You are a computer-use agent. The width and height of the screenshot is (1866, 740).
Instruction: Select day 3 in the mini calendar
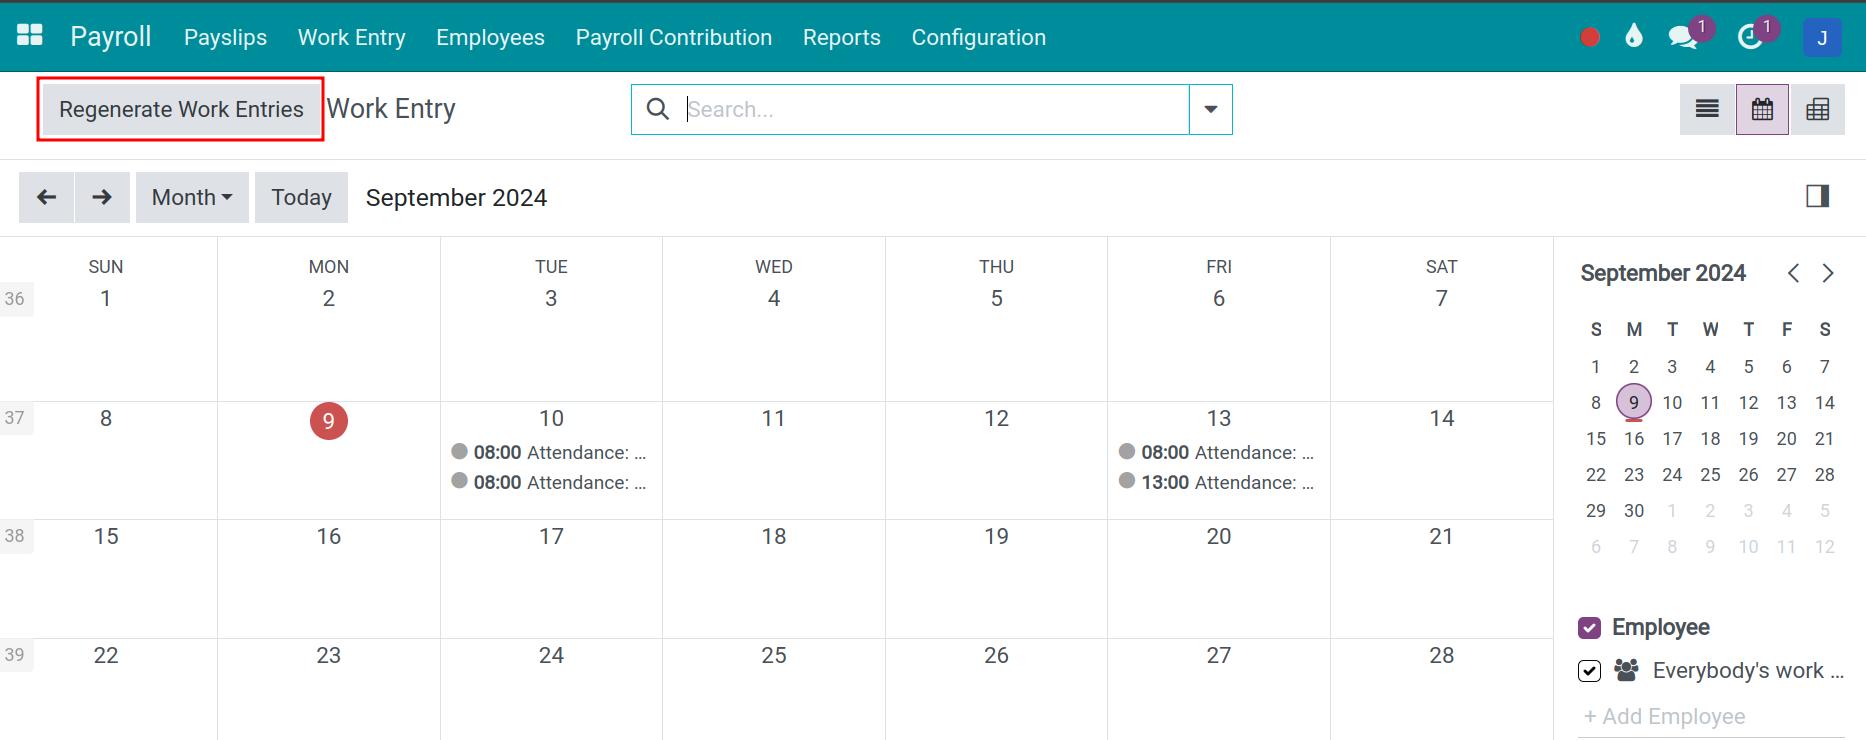pos(1672,366)
